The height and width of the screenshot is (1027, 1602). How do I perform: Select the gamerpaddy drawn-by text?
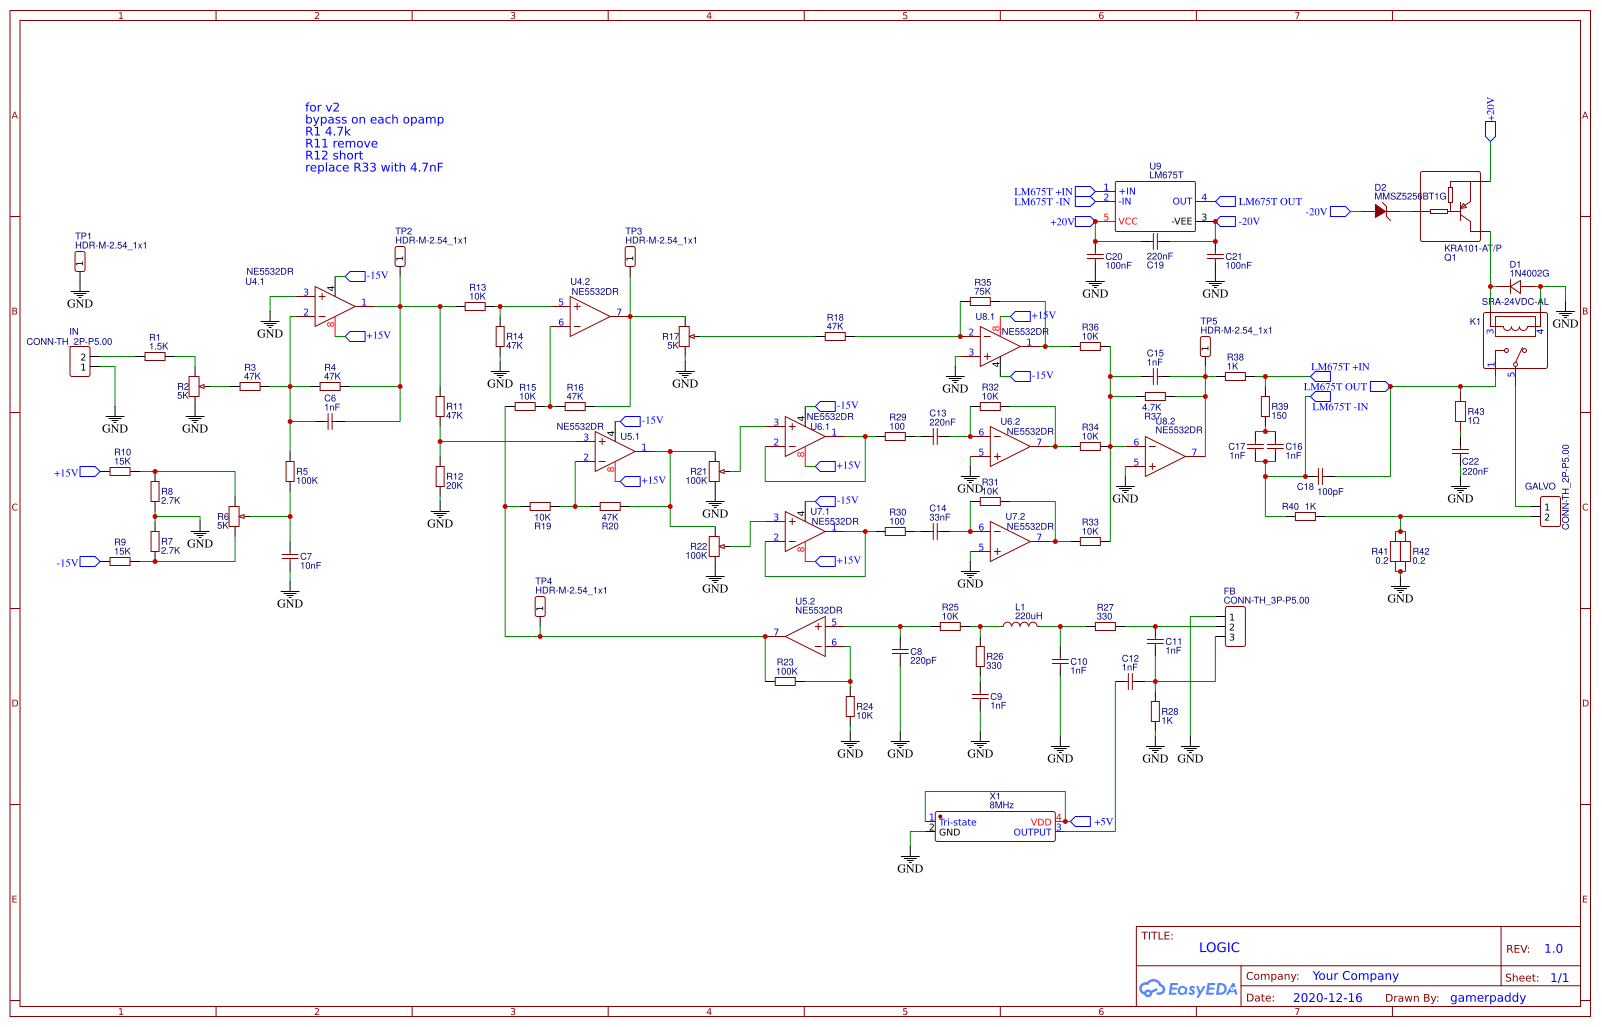[1488, 998]
